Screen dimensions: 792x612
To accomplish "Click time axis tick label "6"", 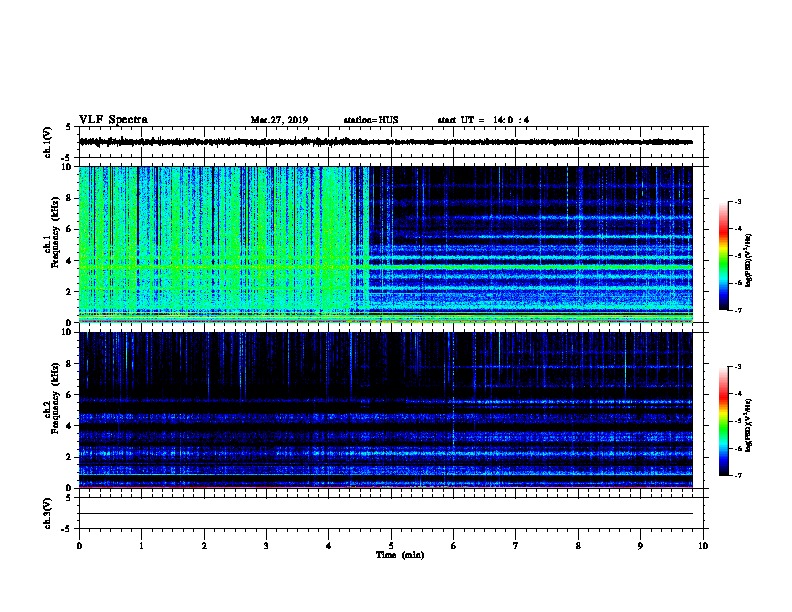I will 454,546.
